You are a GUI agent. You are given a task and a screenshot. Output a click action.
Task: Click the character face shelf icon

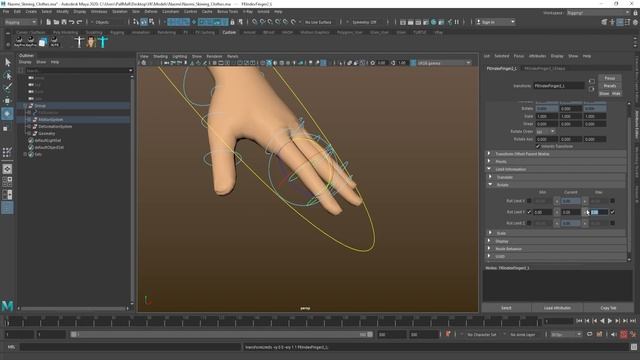[x=91, y=41]
